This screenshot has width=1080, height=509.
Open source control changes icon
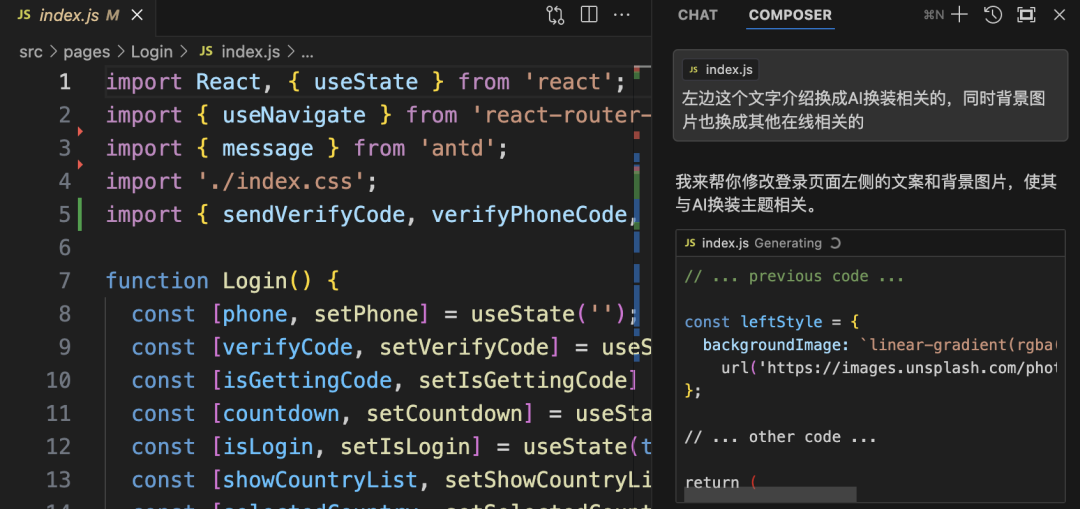[x=555, y=15]
